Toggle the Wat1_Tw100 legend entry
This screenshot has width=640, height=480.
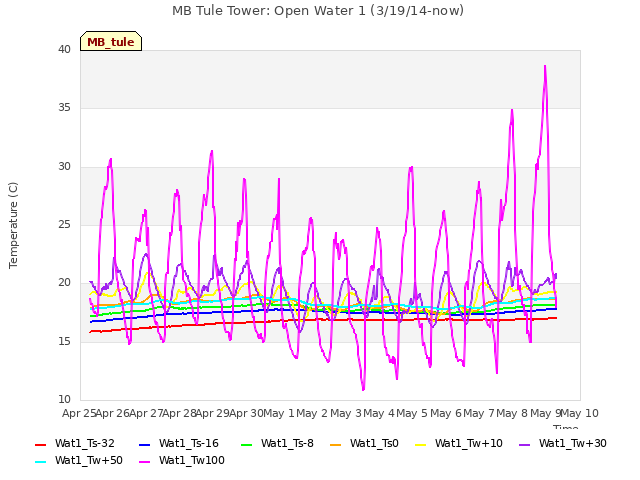pyautogui.click(x=182, y=460)
